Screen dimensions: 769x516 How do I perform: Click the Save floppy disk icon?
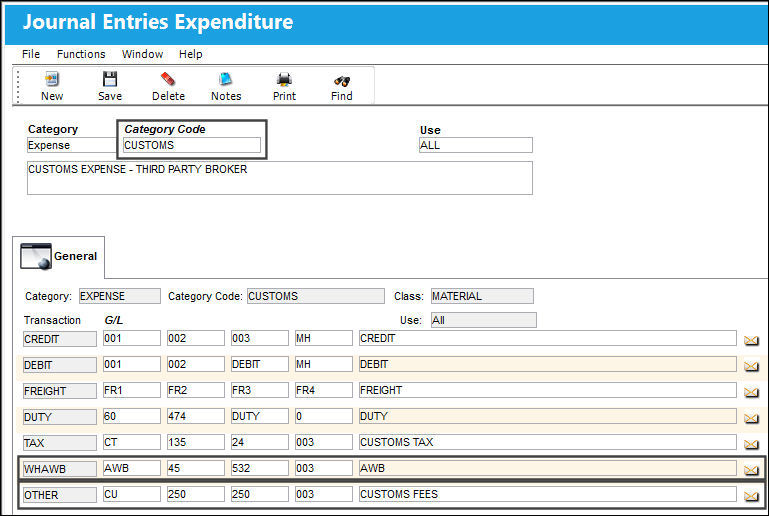110,79
